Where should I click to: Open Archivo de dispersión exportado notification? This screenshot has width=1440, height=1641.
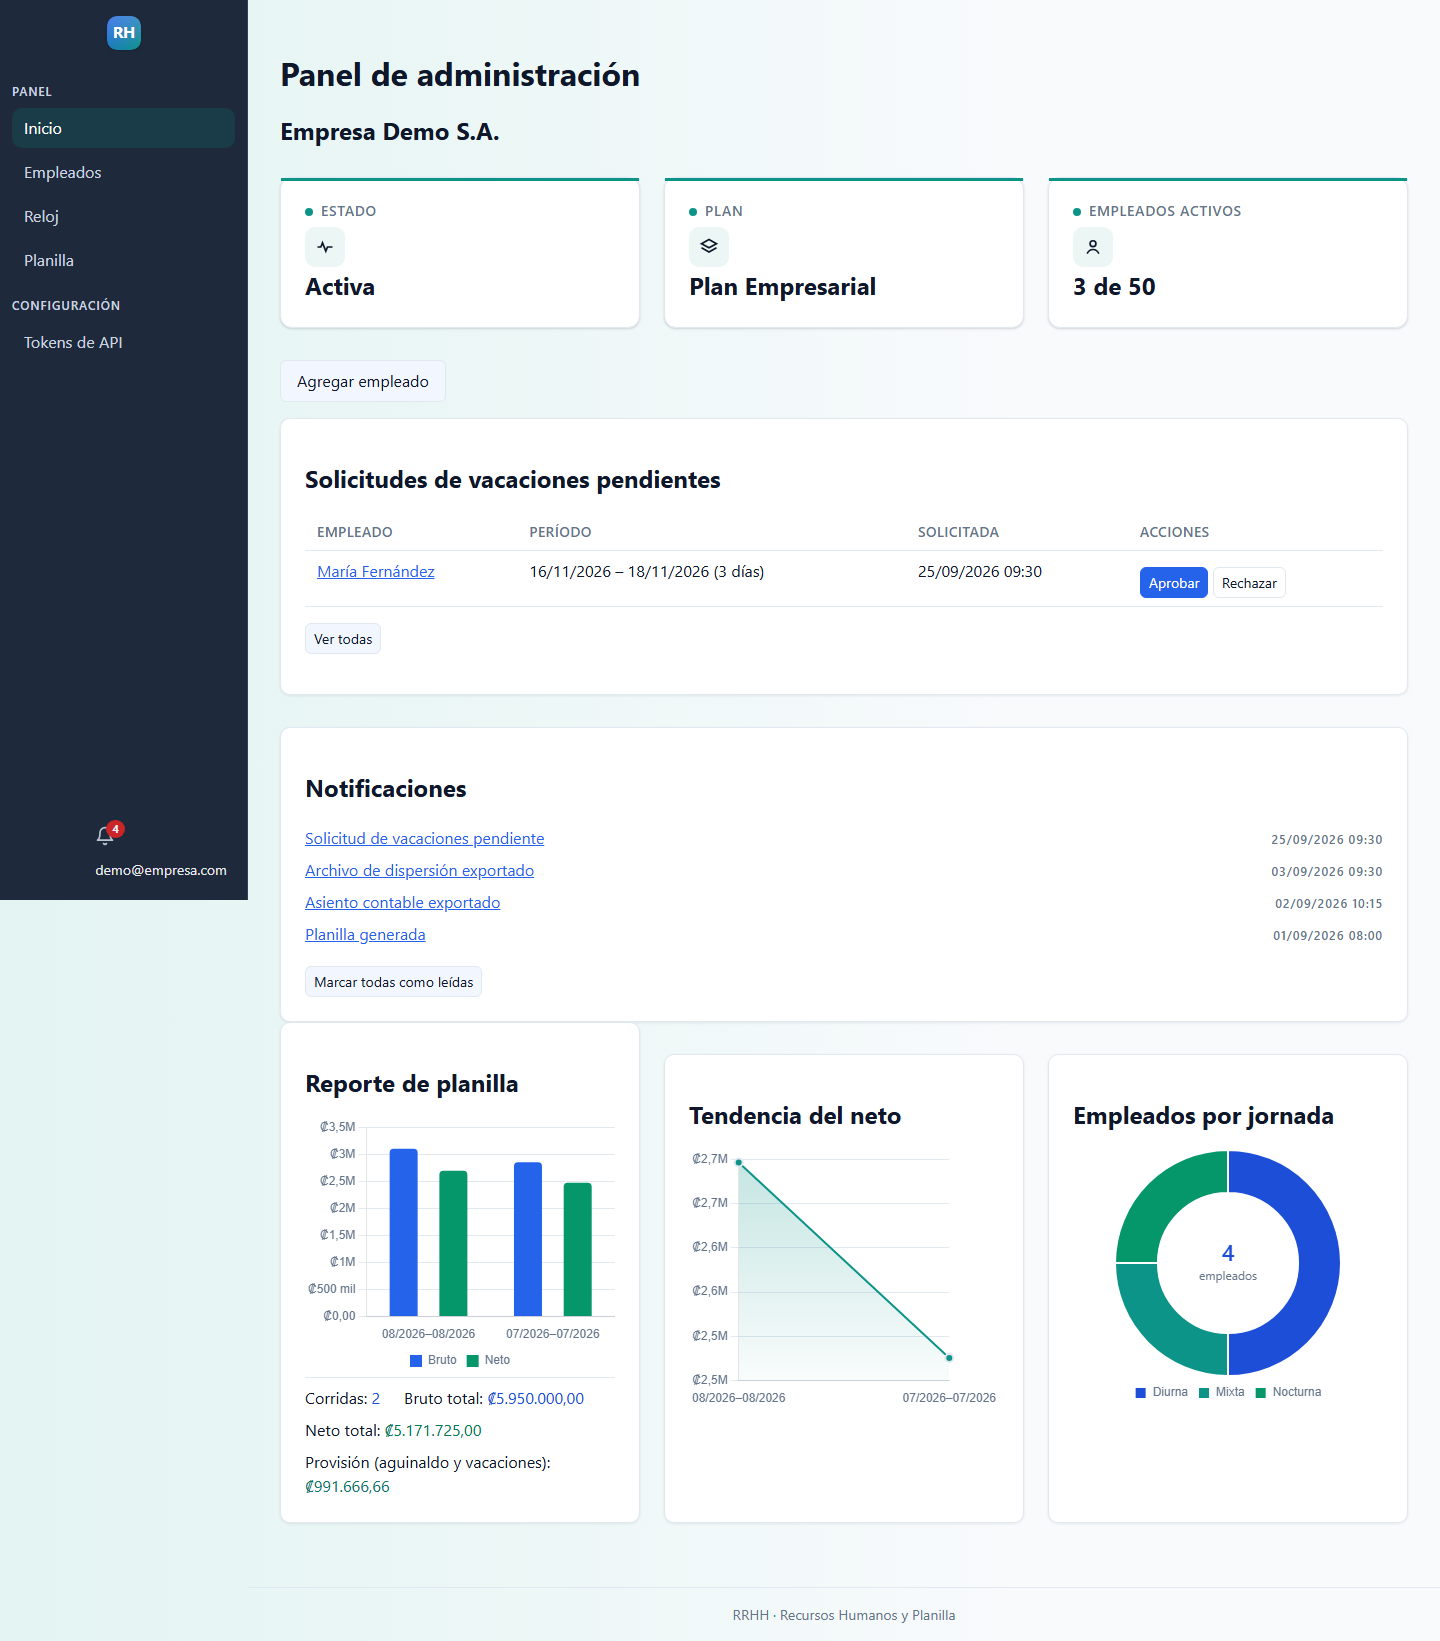point(419,871)
